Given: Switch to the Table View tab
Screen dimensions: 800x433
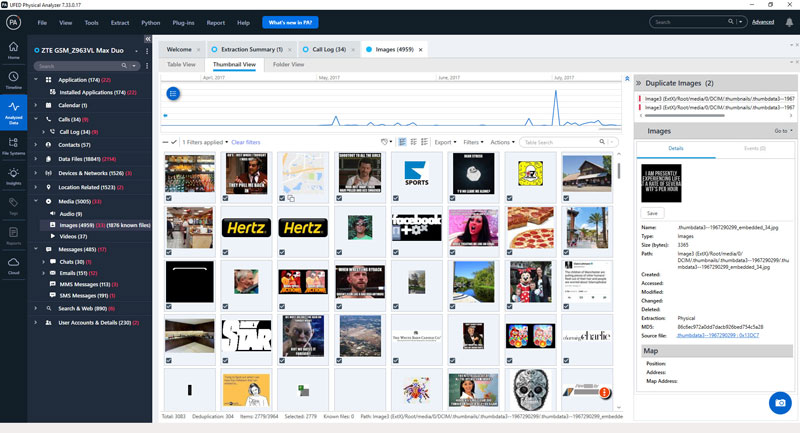Looking at the screenshot, I should [181, 64].
